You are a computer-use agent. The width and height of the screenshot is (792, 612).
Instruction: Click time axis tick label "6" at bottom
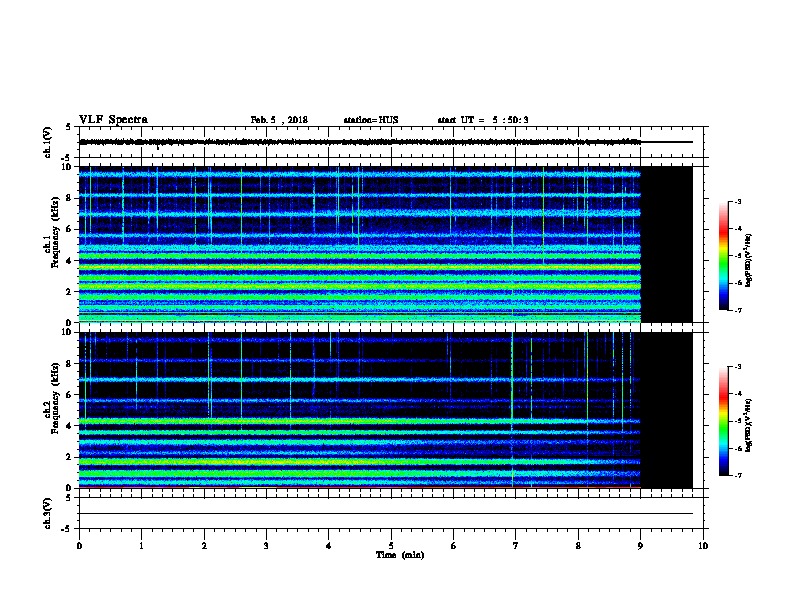coord(453,545)
